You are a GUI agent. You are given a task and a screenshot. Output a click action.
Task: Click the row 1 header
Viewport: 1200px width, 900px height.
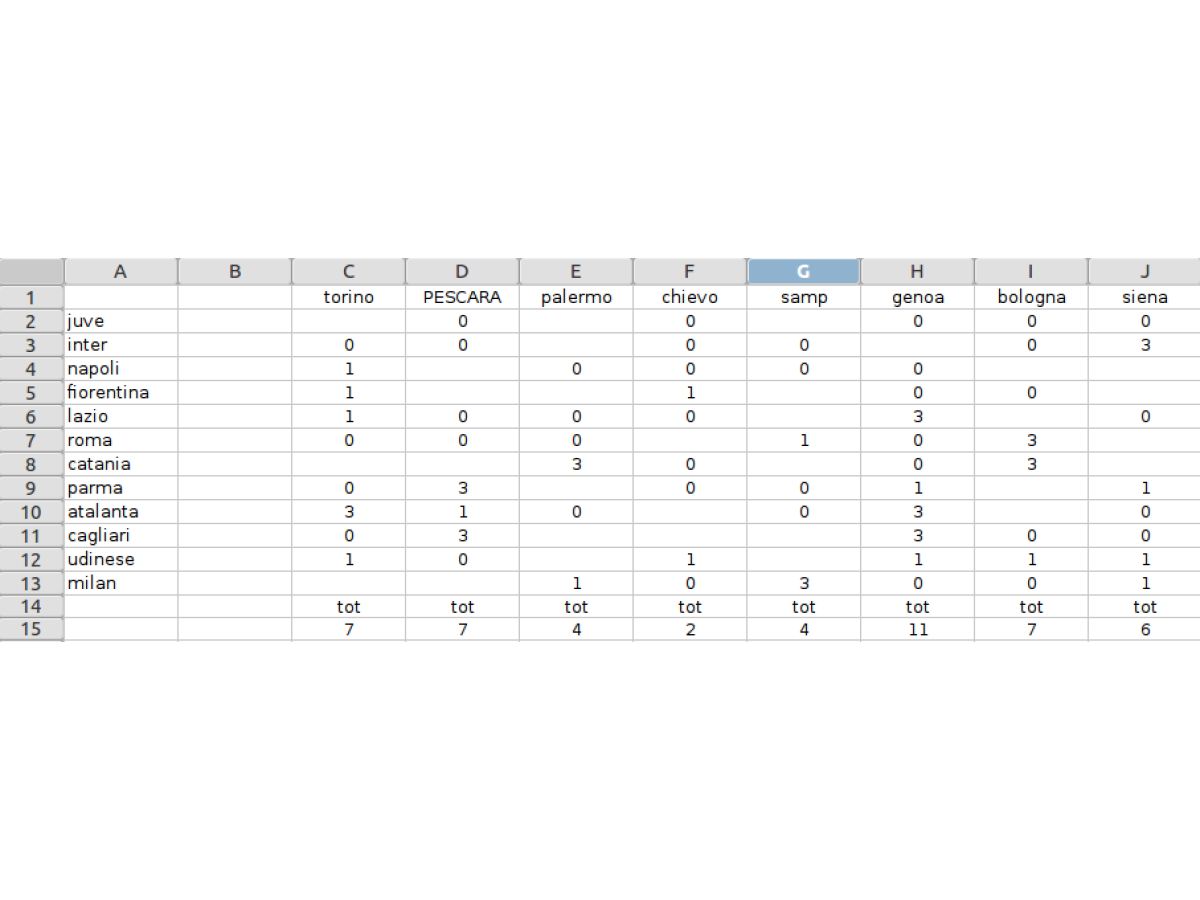click(x=31, y=297)
